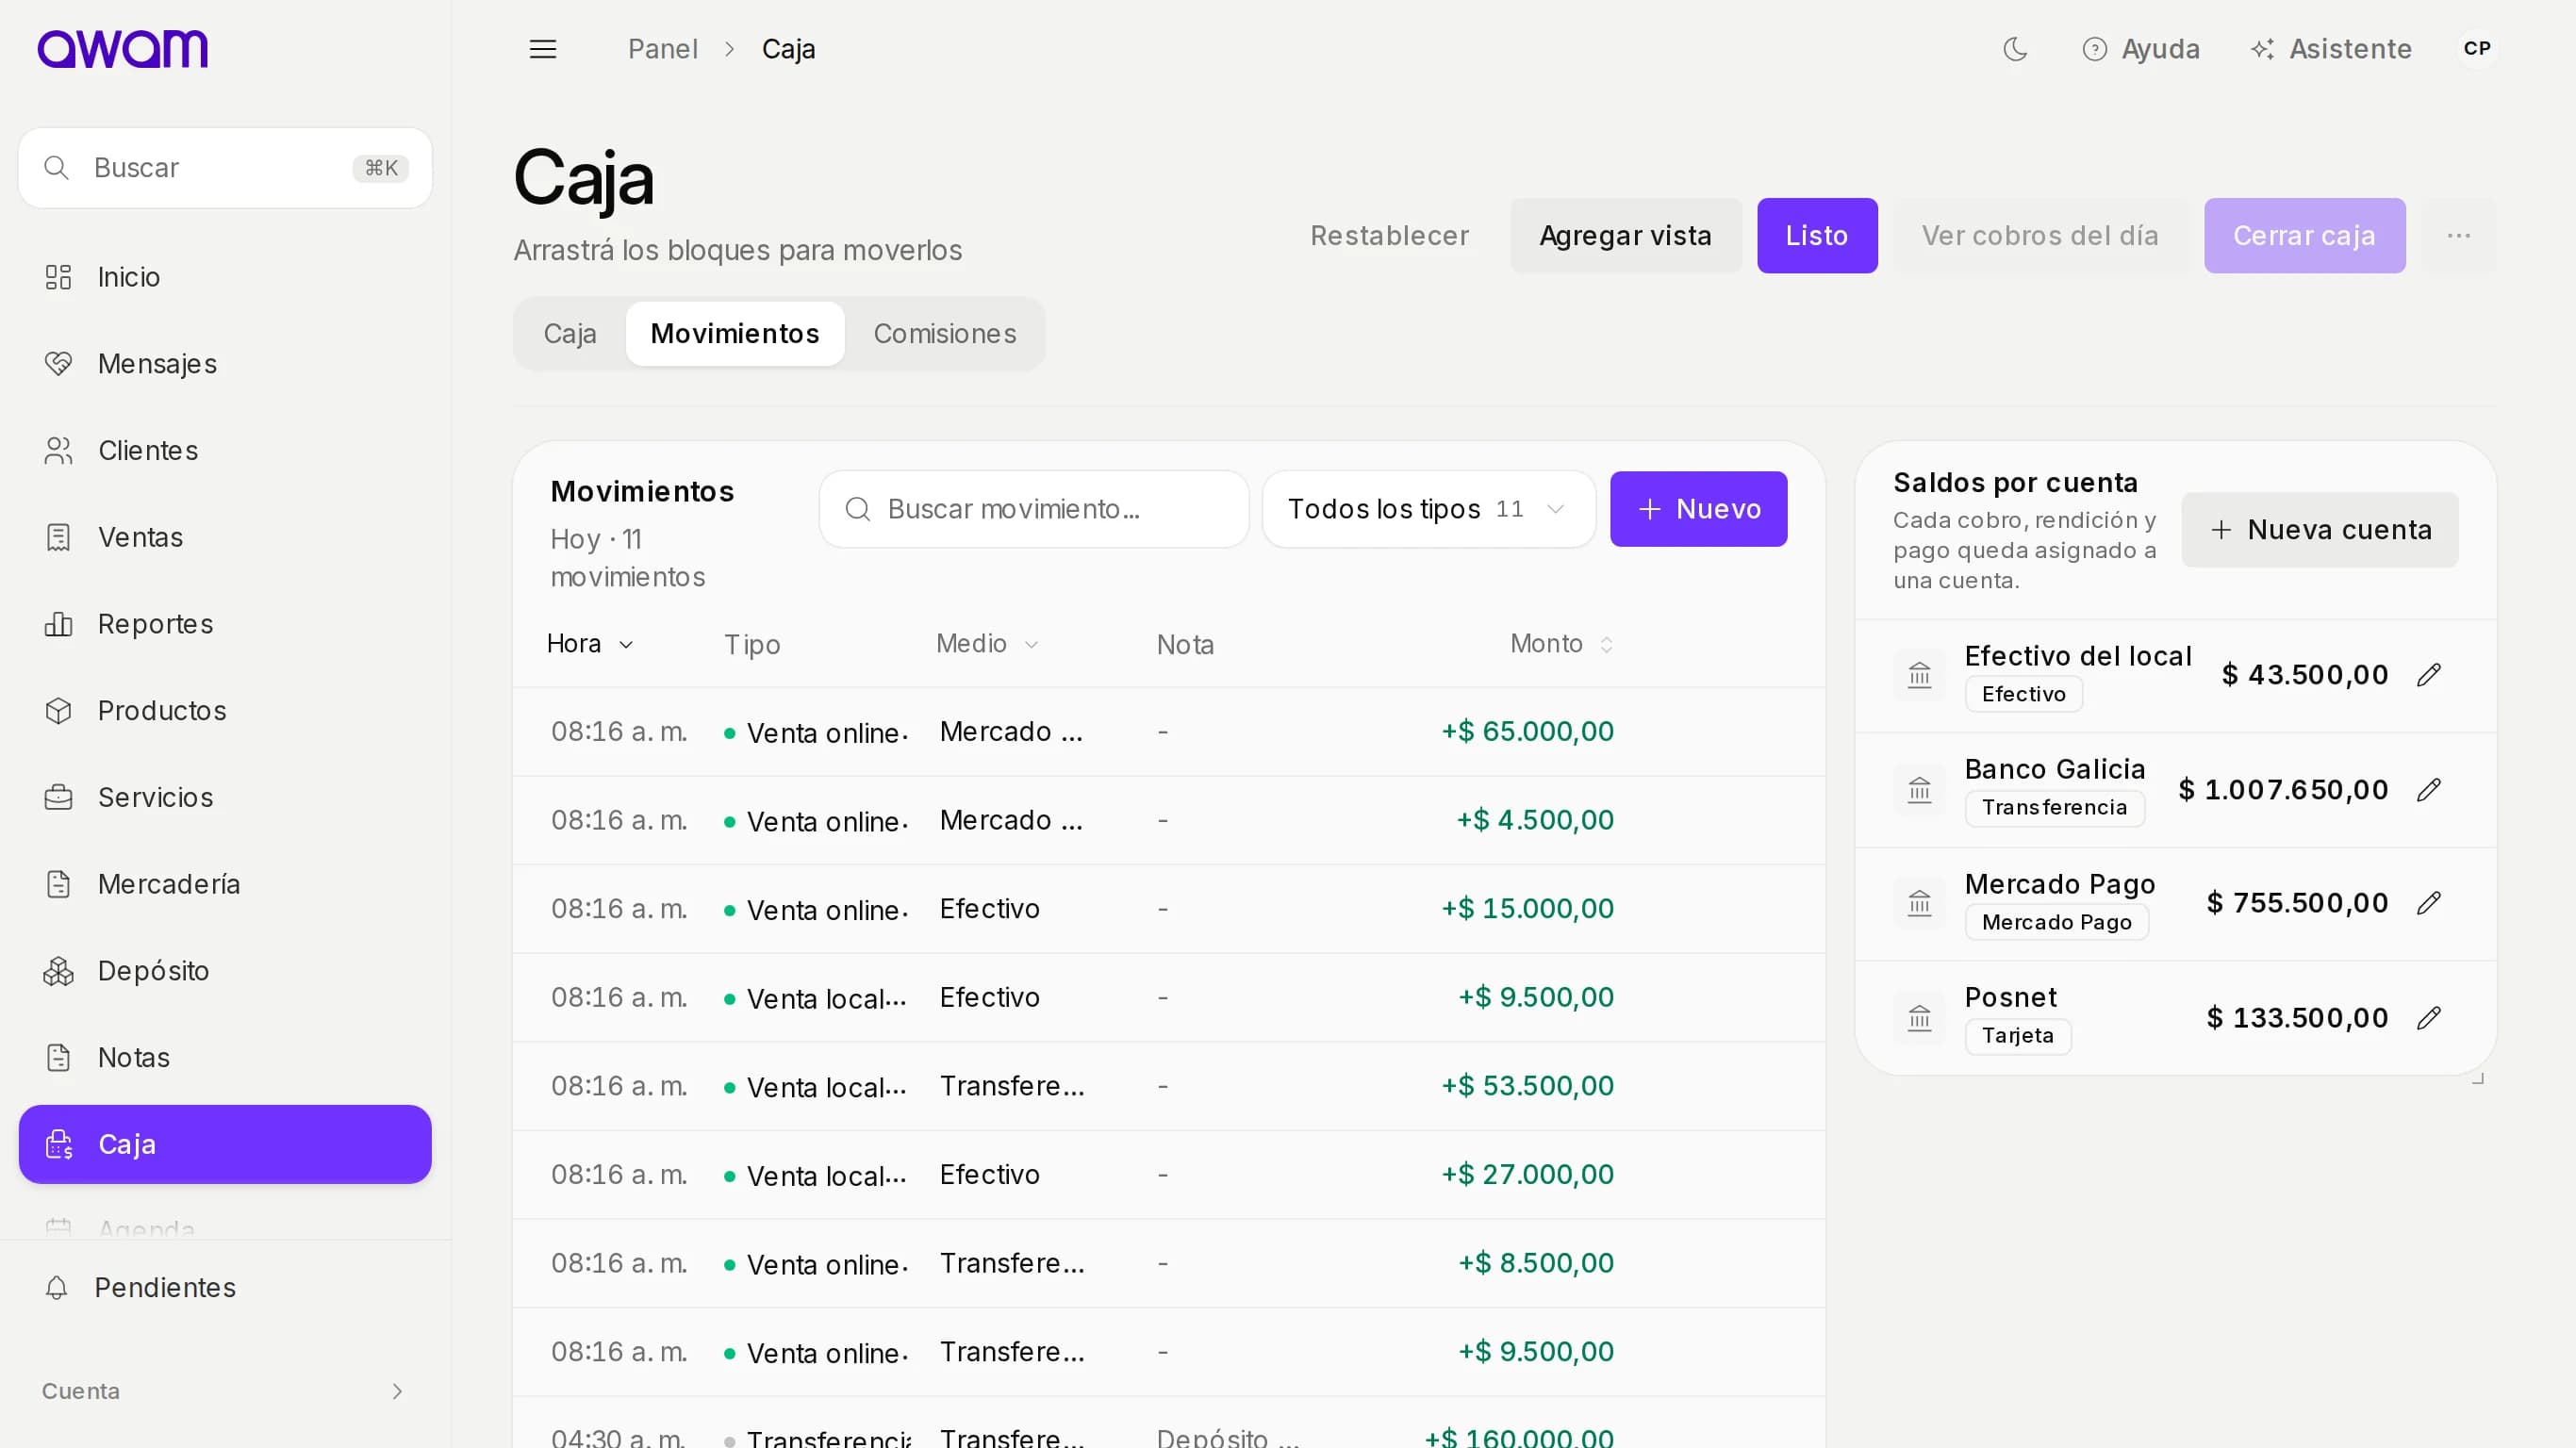Toggle the sidebar hamburger menu
The height and width of the screenshot is (1448, 2576).
tap(543, 49)
